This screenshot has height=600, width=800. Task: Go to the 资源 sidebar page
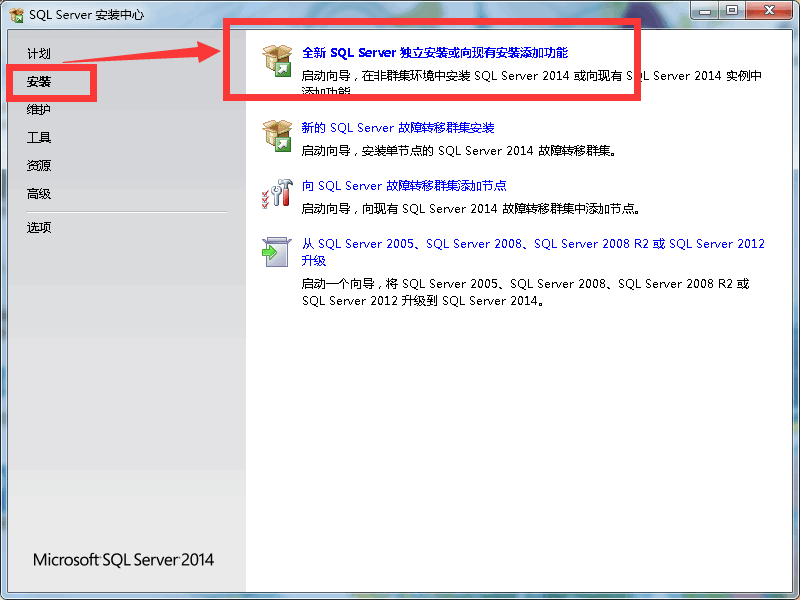point(39,165)
